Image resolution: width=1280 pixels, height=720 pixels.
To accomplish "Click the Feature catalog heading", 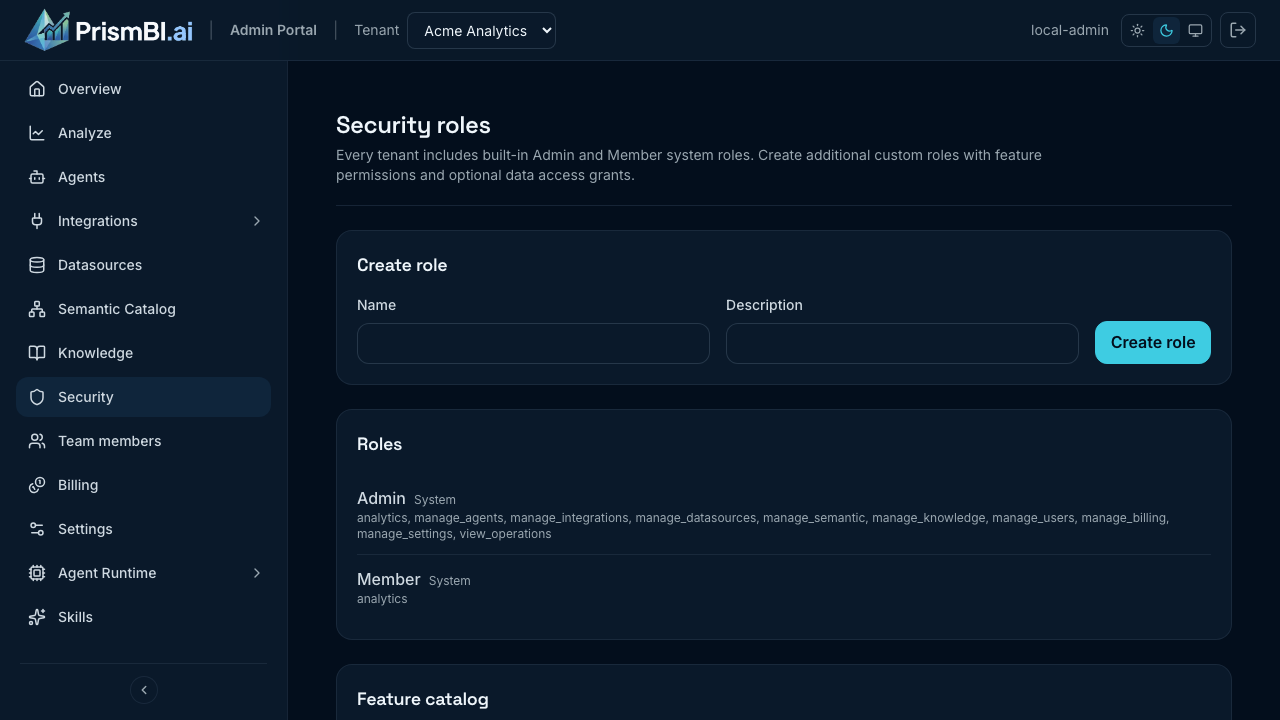I will click(423, 699).
